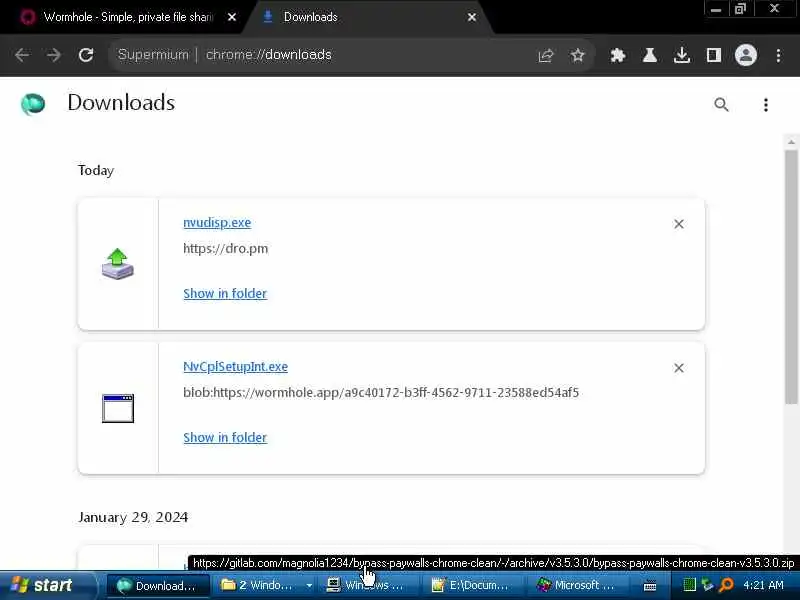The height and width of the screenshot is (600, 800).
Task: Select the Downloads tab
Action: click(x=367, y=17)
